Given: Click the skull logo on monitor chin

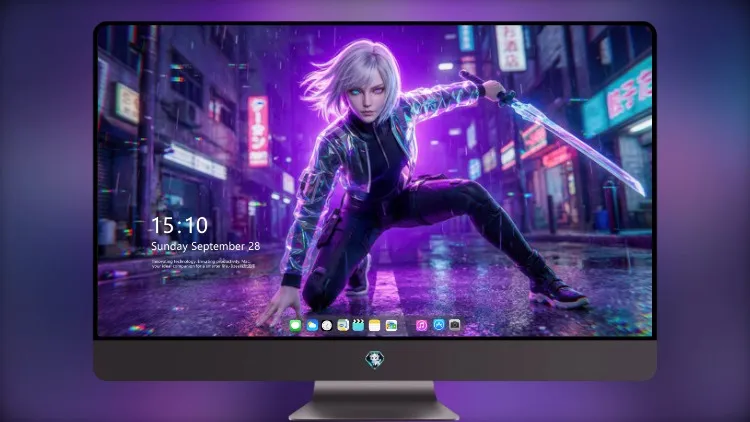Looking at the screenshot, I should [375, 359].
